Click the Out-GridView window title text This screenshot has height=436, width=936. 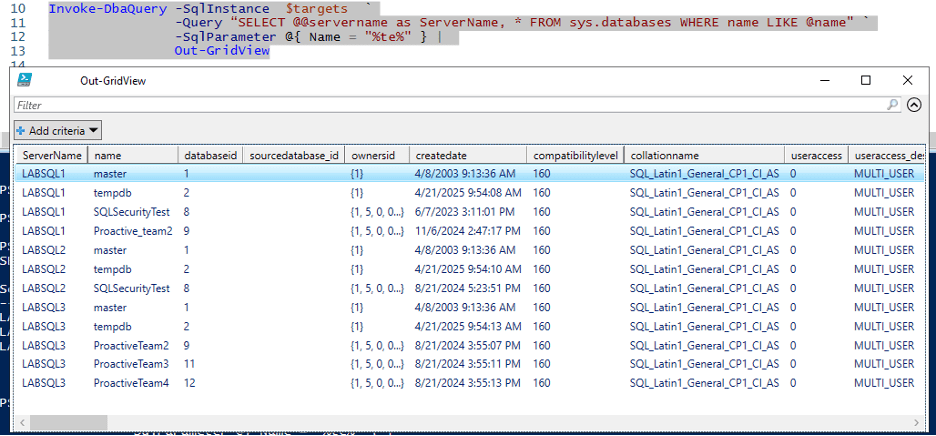point(113,81)
